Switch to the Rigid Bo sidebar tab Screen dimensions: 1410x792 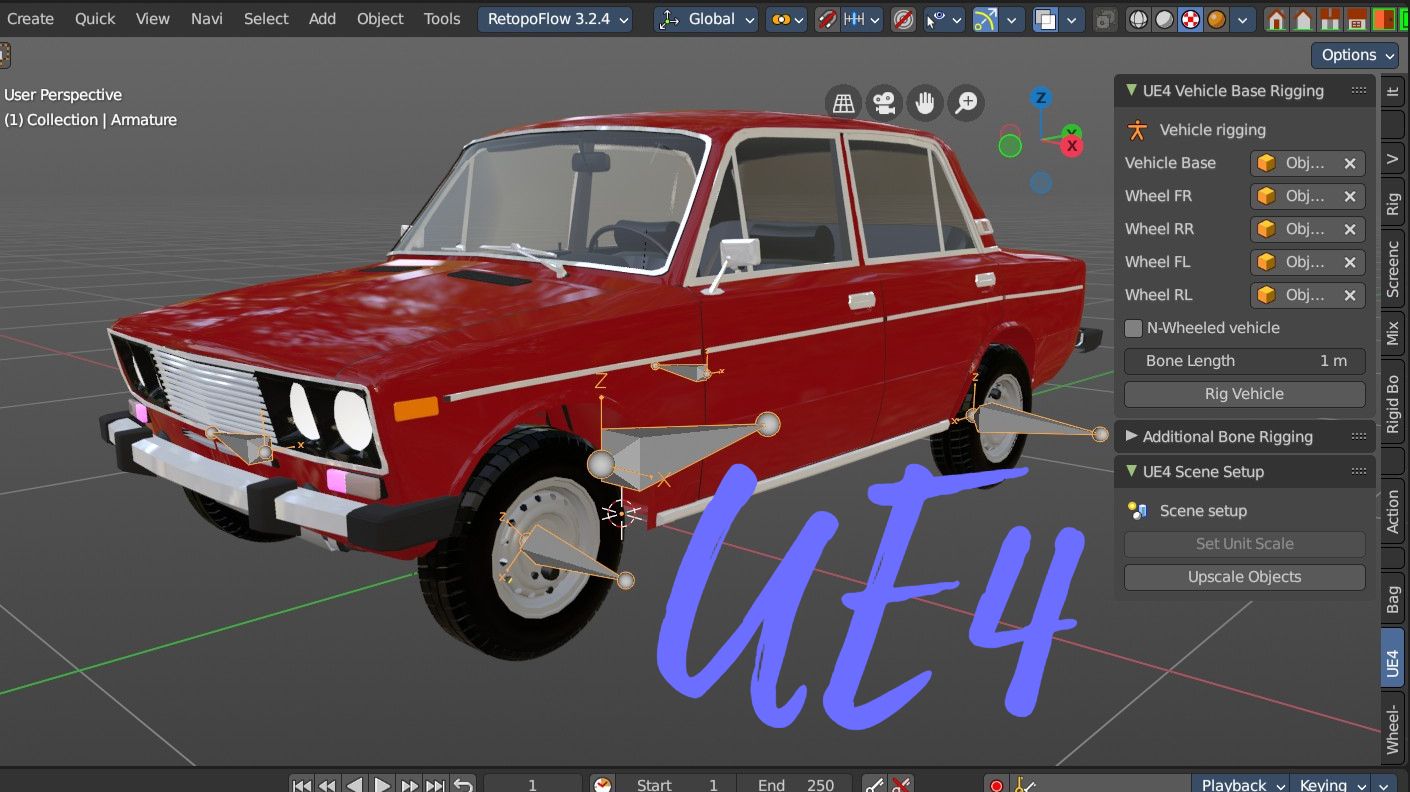(1392, 403)
